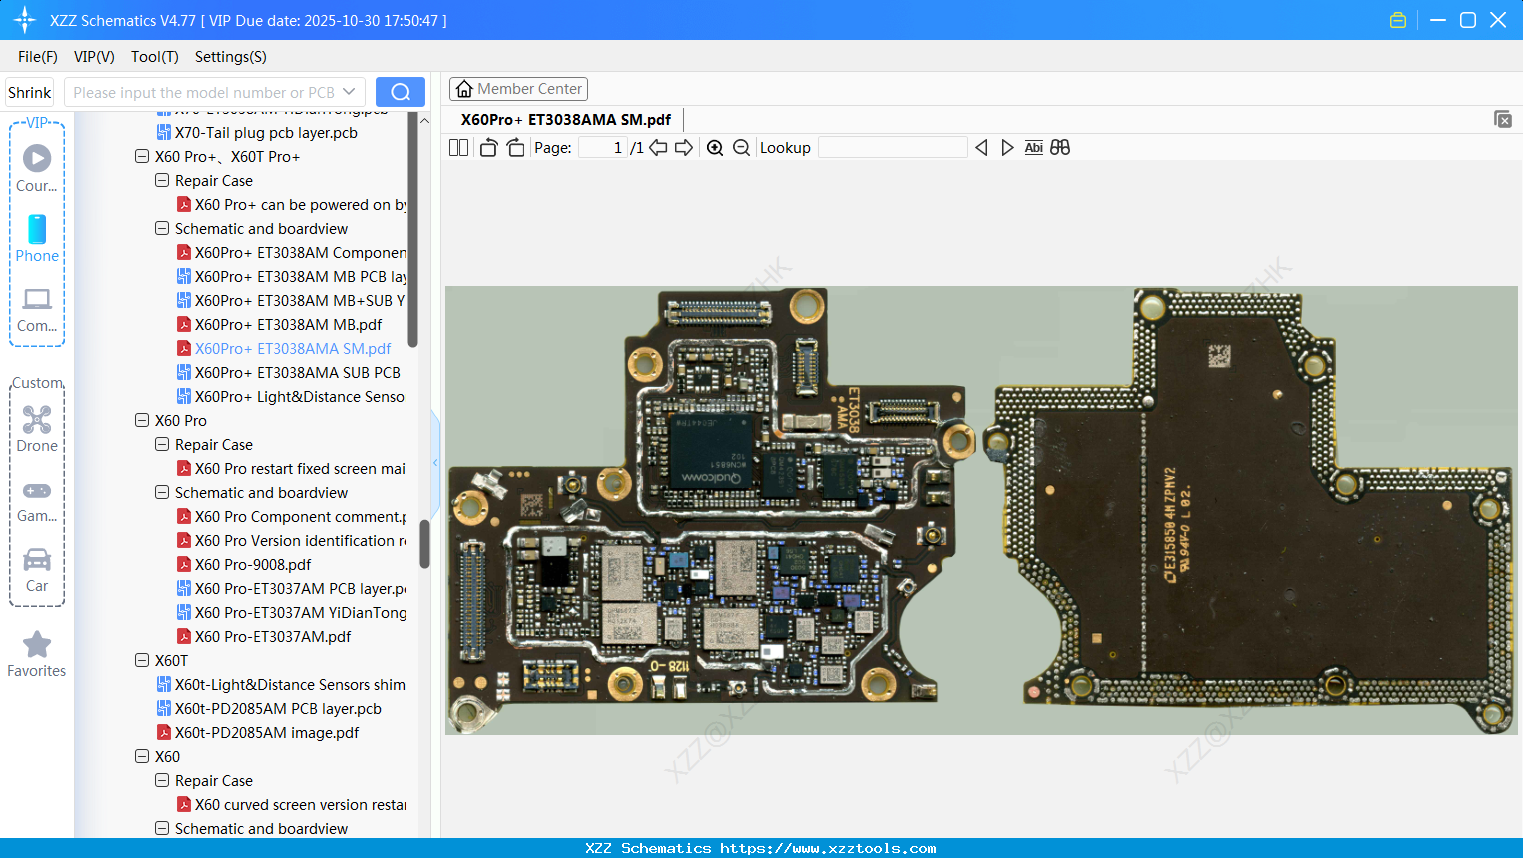Click the binoculars search icon

[1060, 148]
